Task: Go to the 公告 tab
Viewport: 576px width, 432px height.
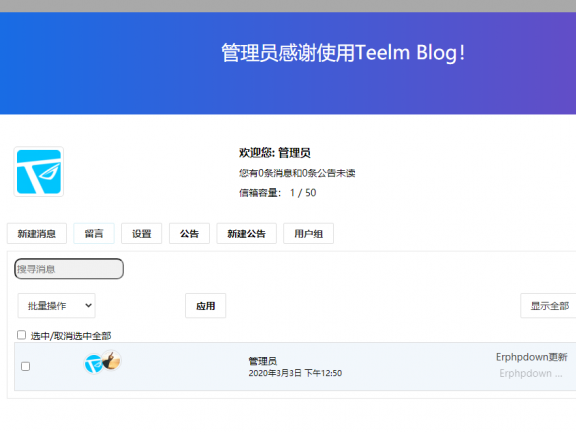Action: click(x=189, y=233)
